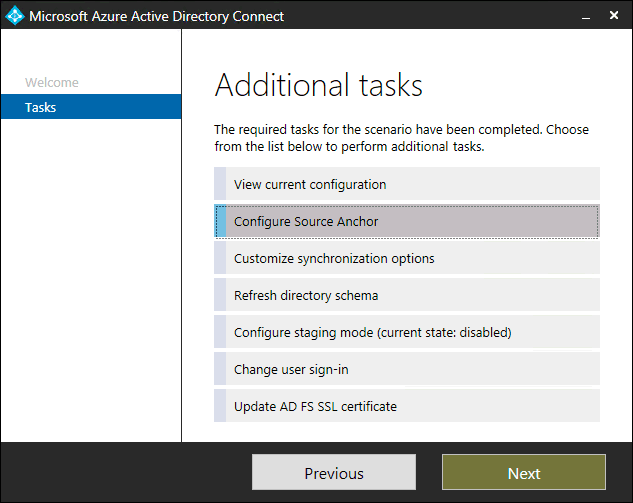Open Change user sign-in task

[x=407, y=369]
